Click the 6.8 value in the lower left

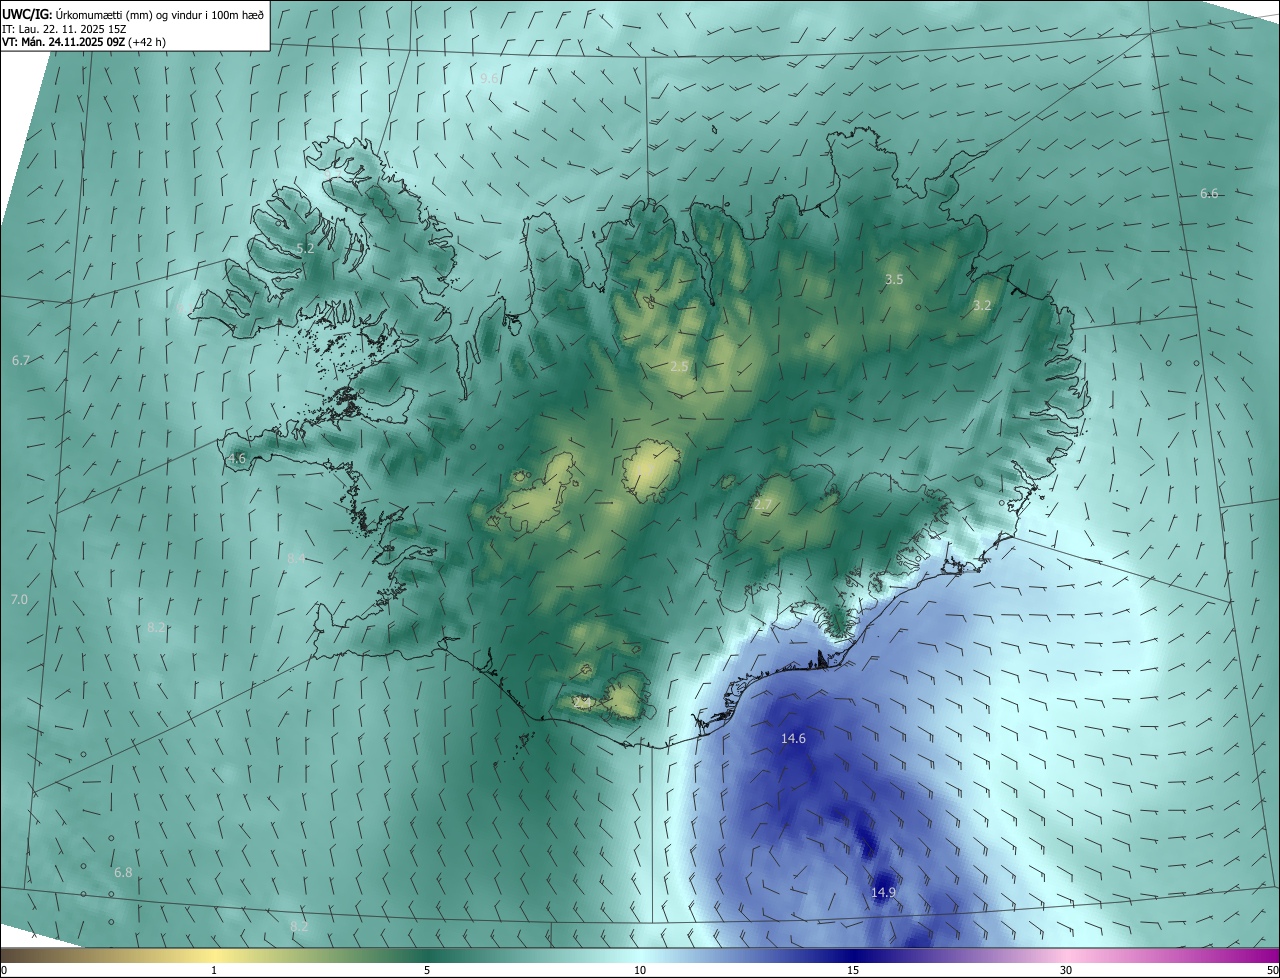[x=123, y=872]
